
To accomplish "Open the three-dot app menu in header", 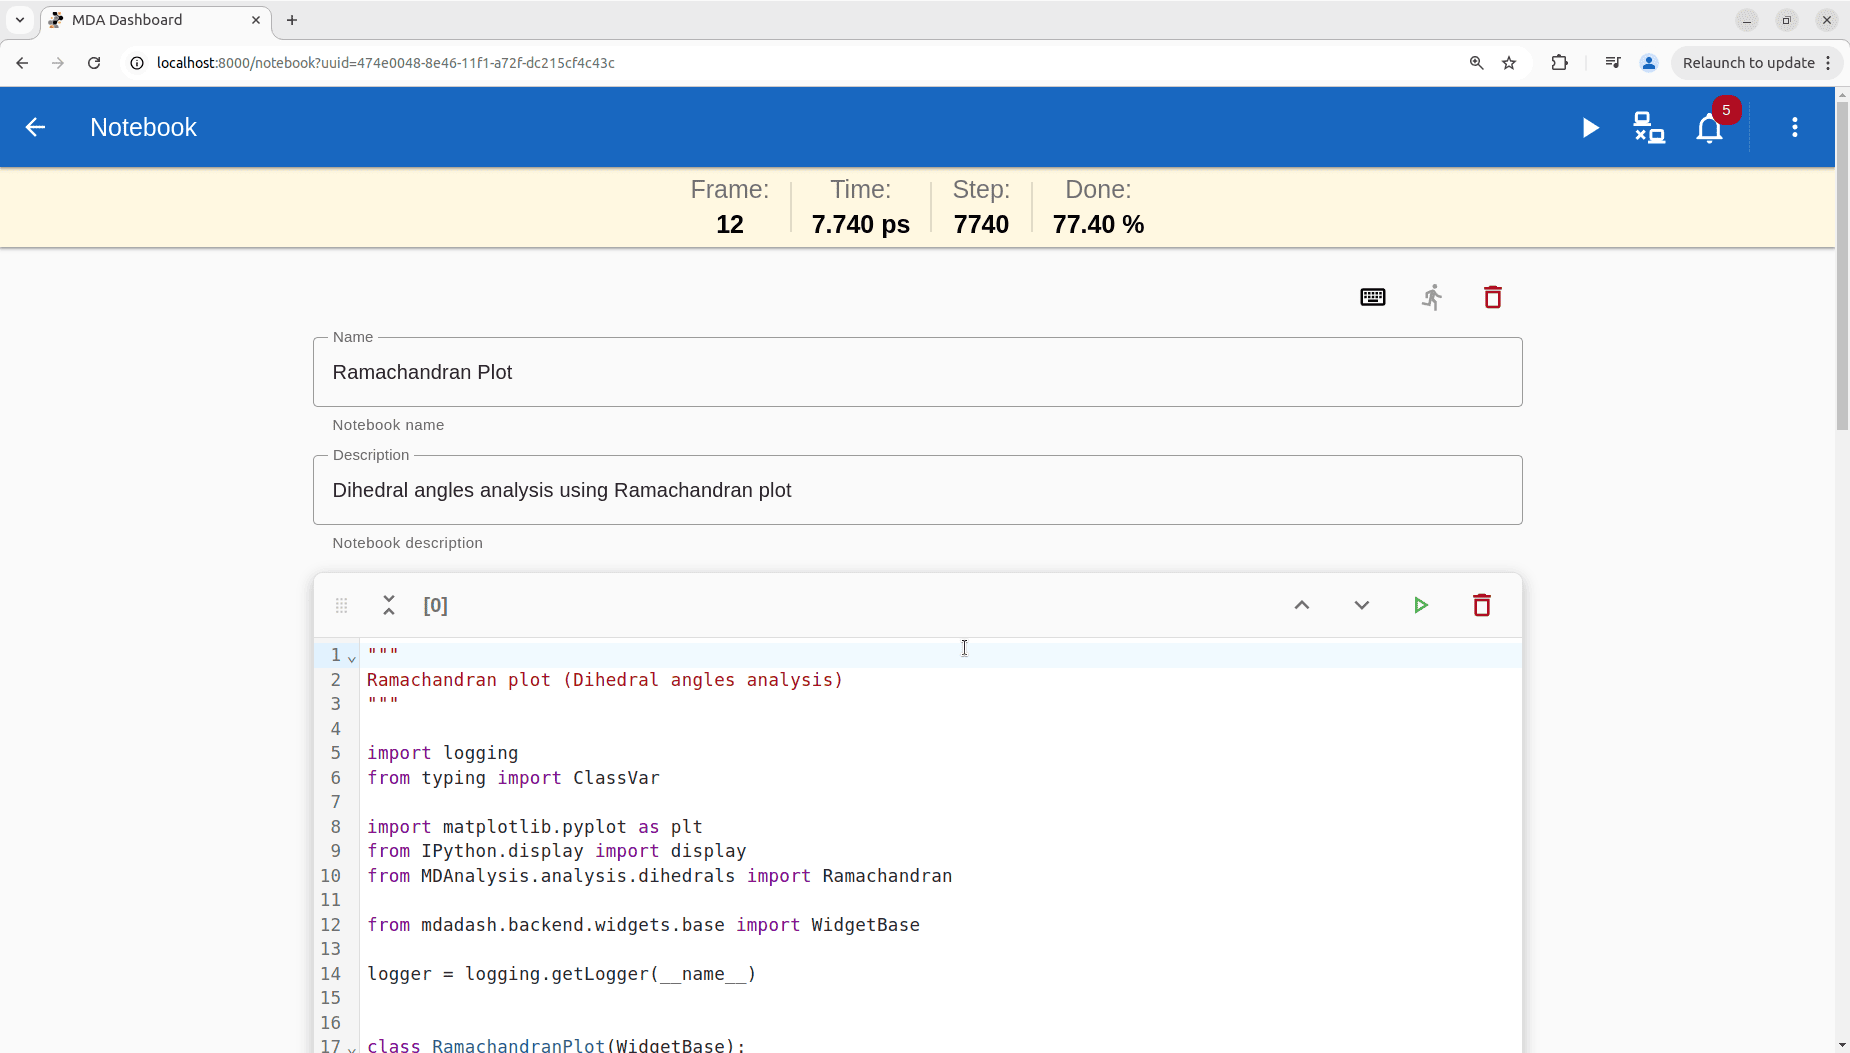I will pyautogui.click(x=1795, y=127).
